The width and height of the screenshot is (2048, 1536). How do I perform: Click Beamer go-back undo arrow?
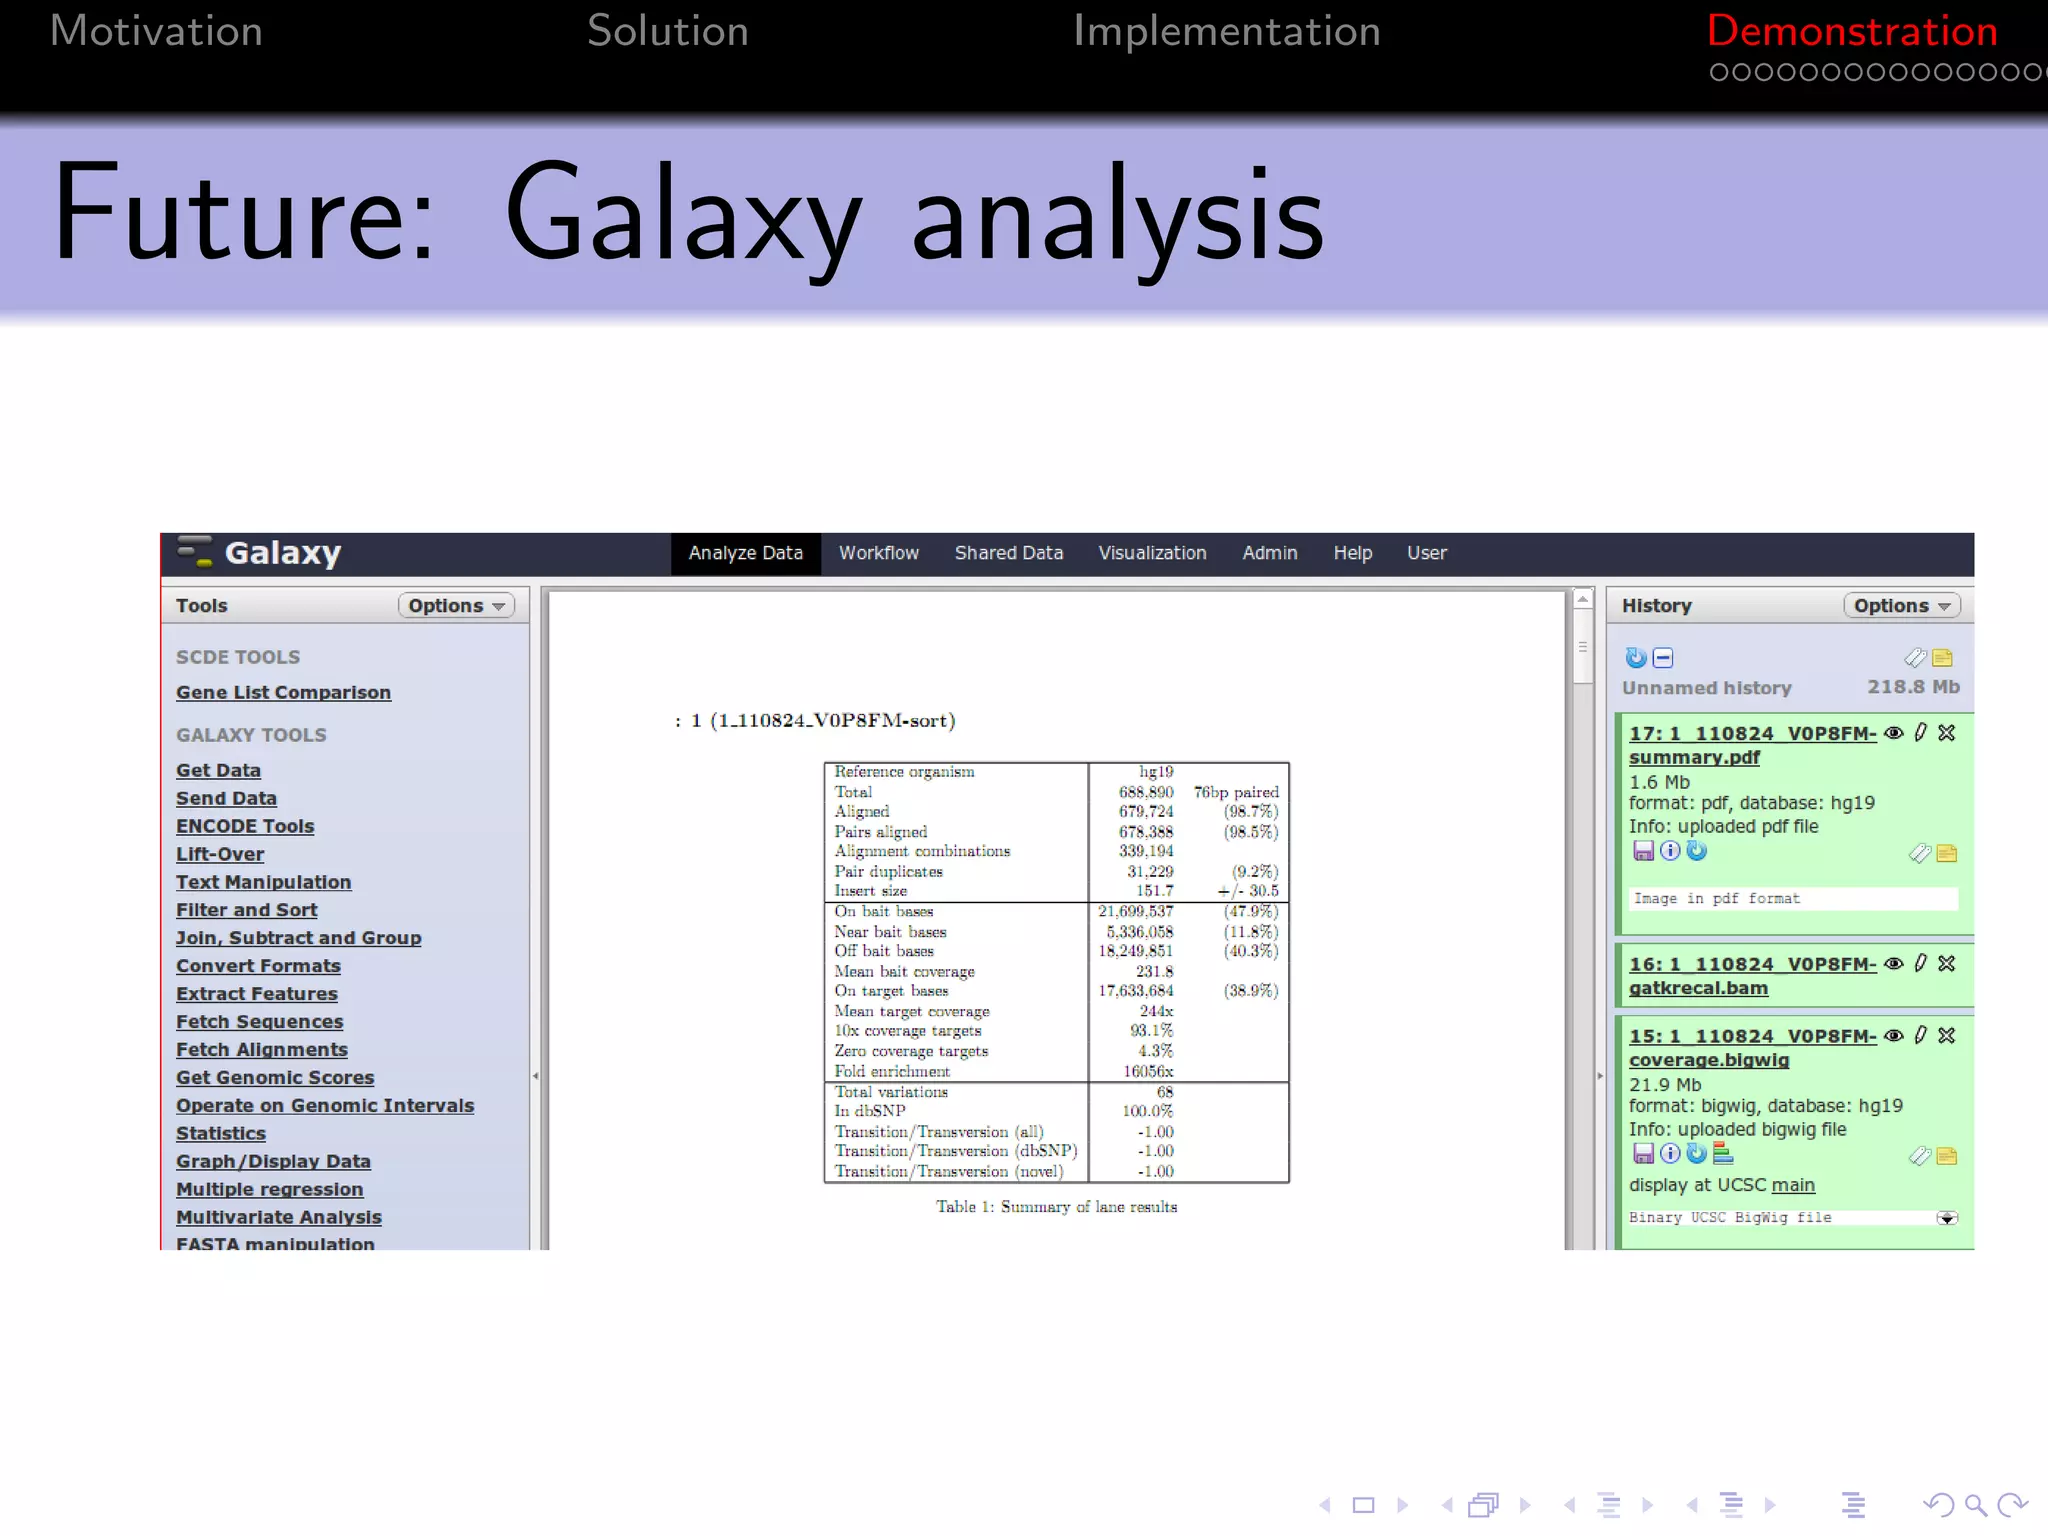coord(1939,1505)
